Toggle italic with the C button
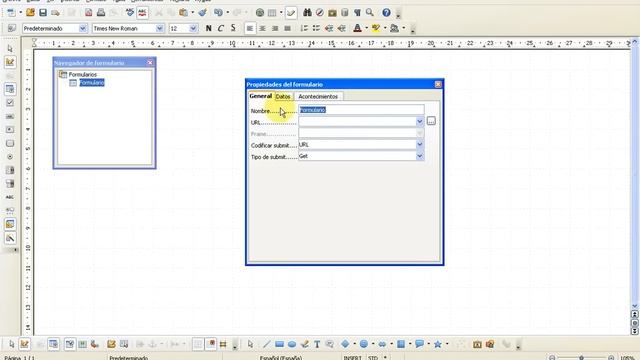Screen dimensions: 640x360 (221, 28)
